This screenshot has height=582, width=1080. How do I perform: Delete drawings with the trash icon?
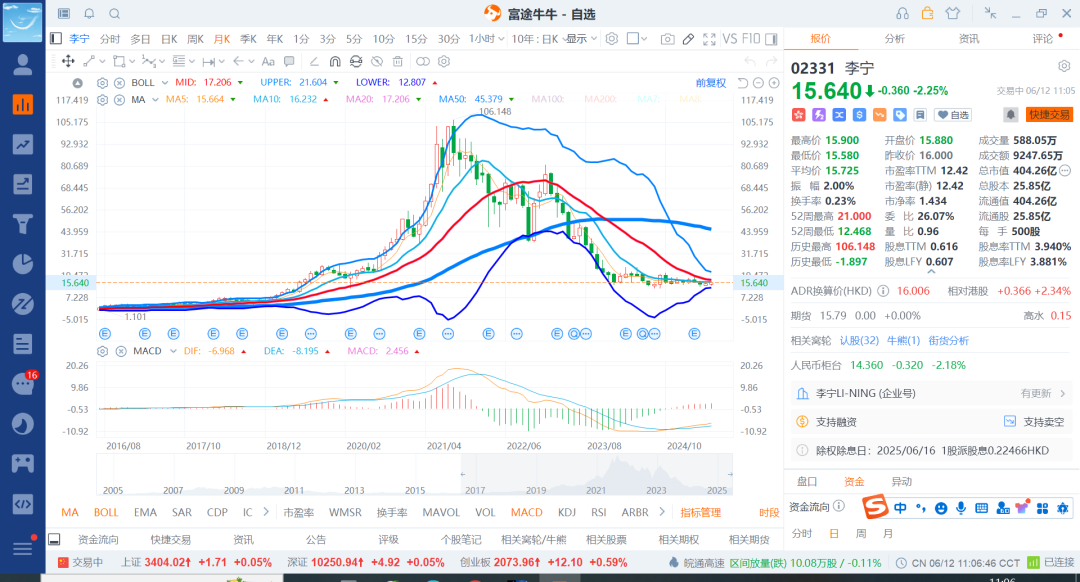[x=397, y=61]
